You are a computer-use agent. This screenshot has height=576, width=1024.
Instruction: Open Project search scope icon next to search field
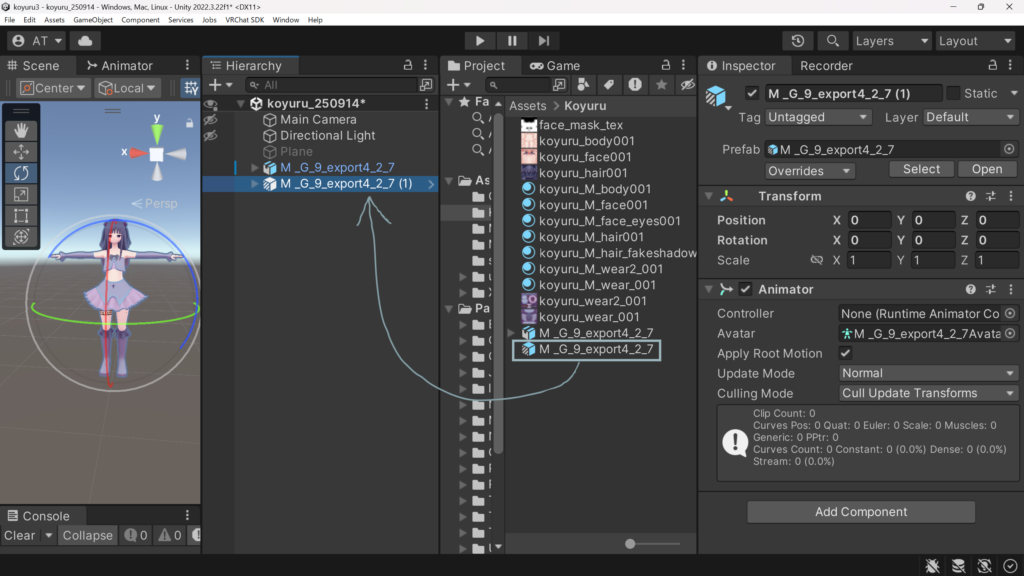559,85
